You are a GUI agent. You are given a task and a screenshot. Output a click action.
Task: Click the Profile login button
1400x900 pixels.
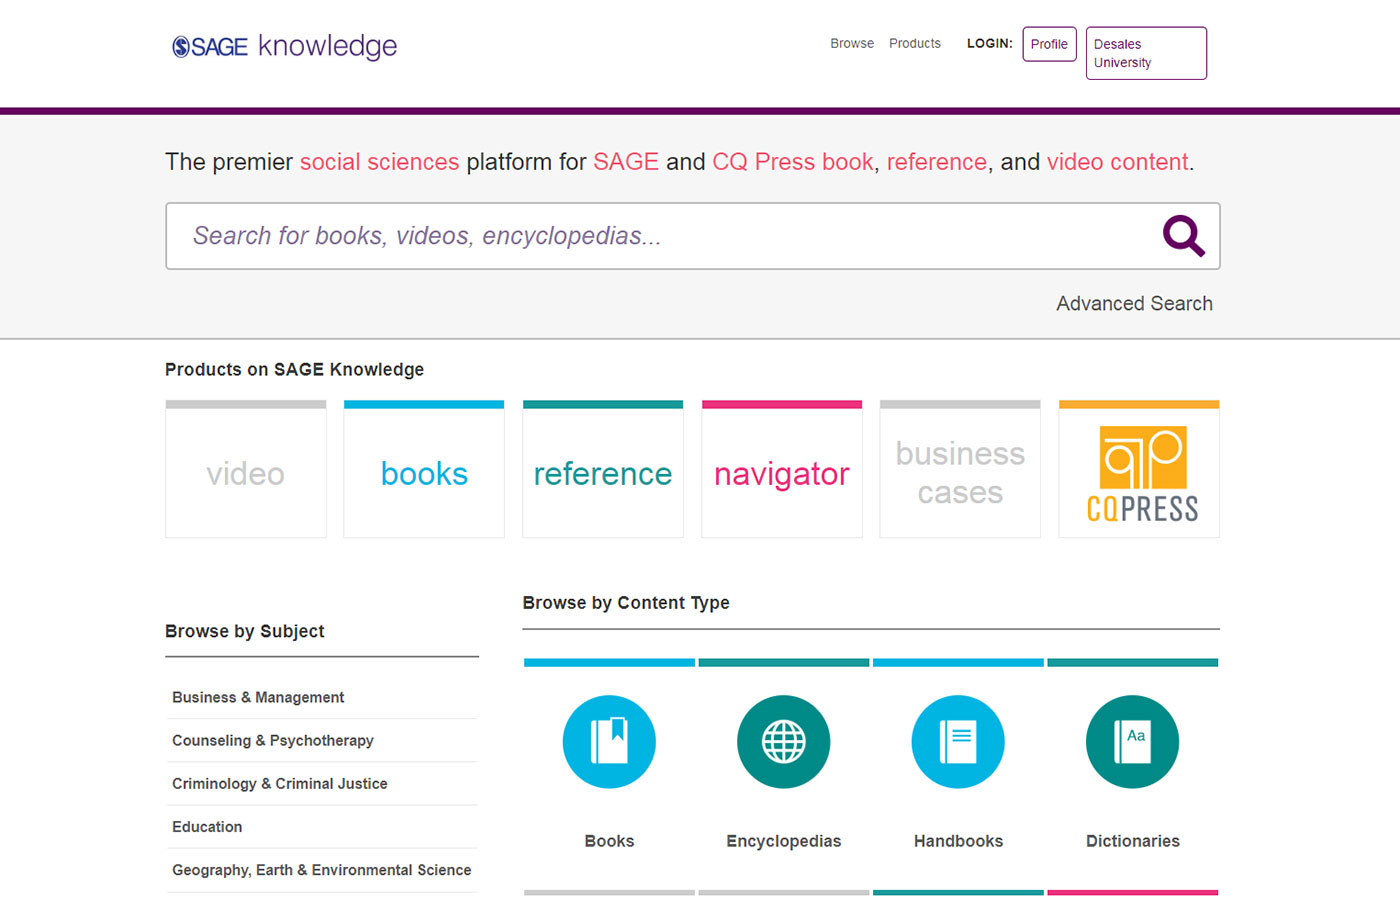[x=1049, y=44]
